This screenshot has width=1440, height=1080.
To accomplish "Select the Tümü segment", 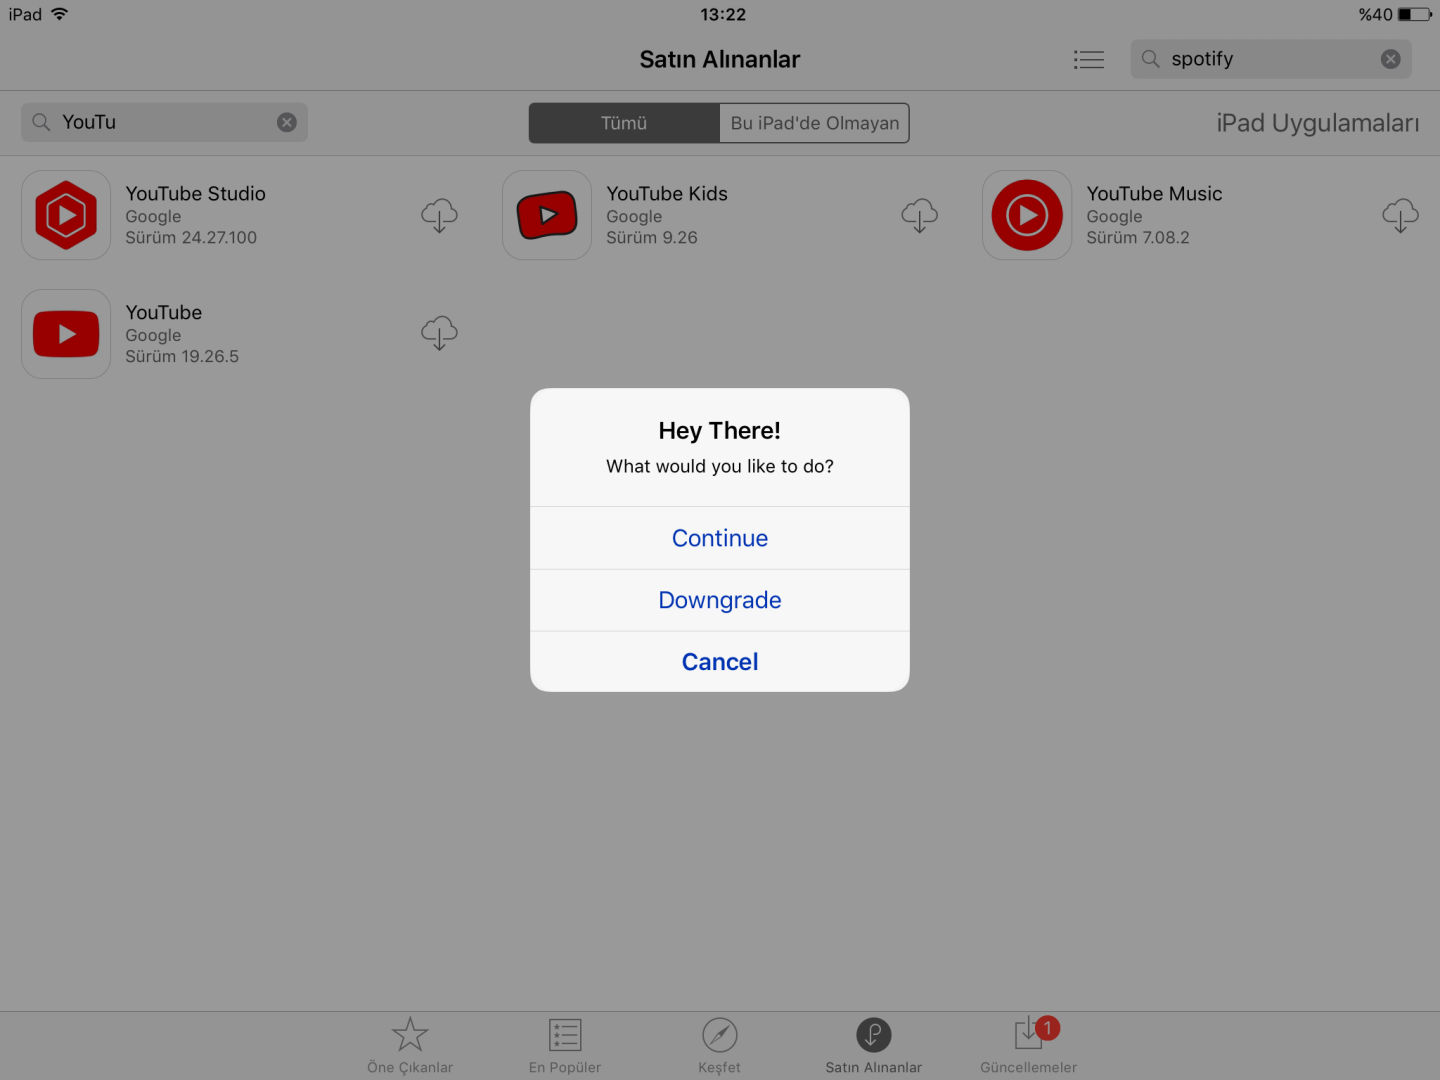I will click(624, 123).
